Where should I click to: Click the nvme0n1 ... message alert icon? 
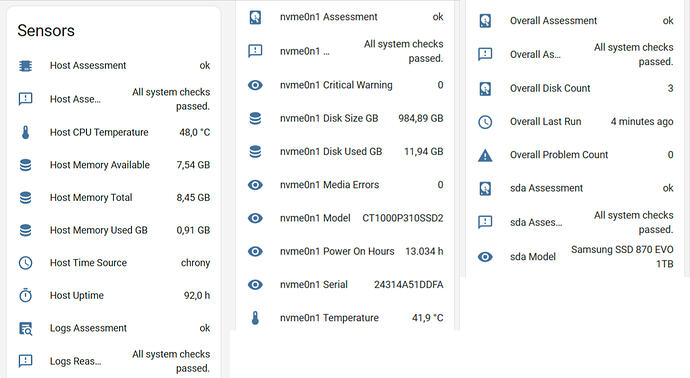click(x=255, y=51)
